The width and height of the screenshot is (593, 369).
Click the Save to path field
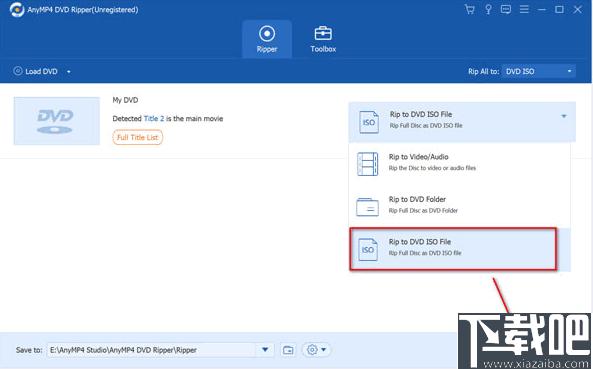(x=151, y=350)
